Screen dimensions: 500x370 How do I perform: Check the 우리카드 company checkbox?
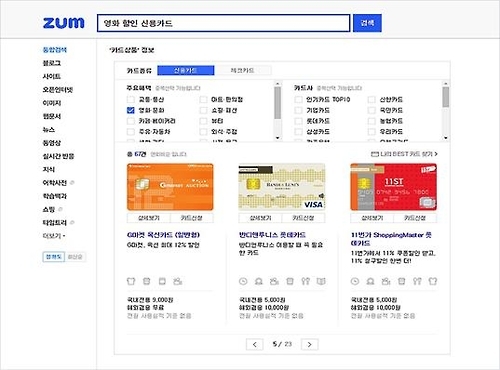(372, 131)
